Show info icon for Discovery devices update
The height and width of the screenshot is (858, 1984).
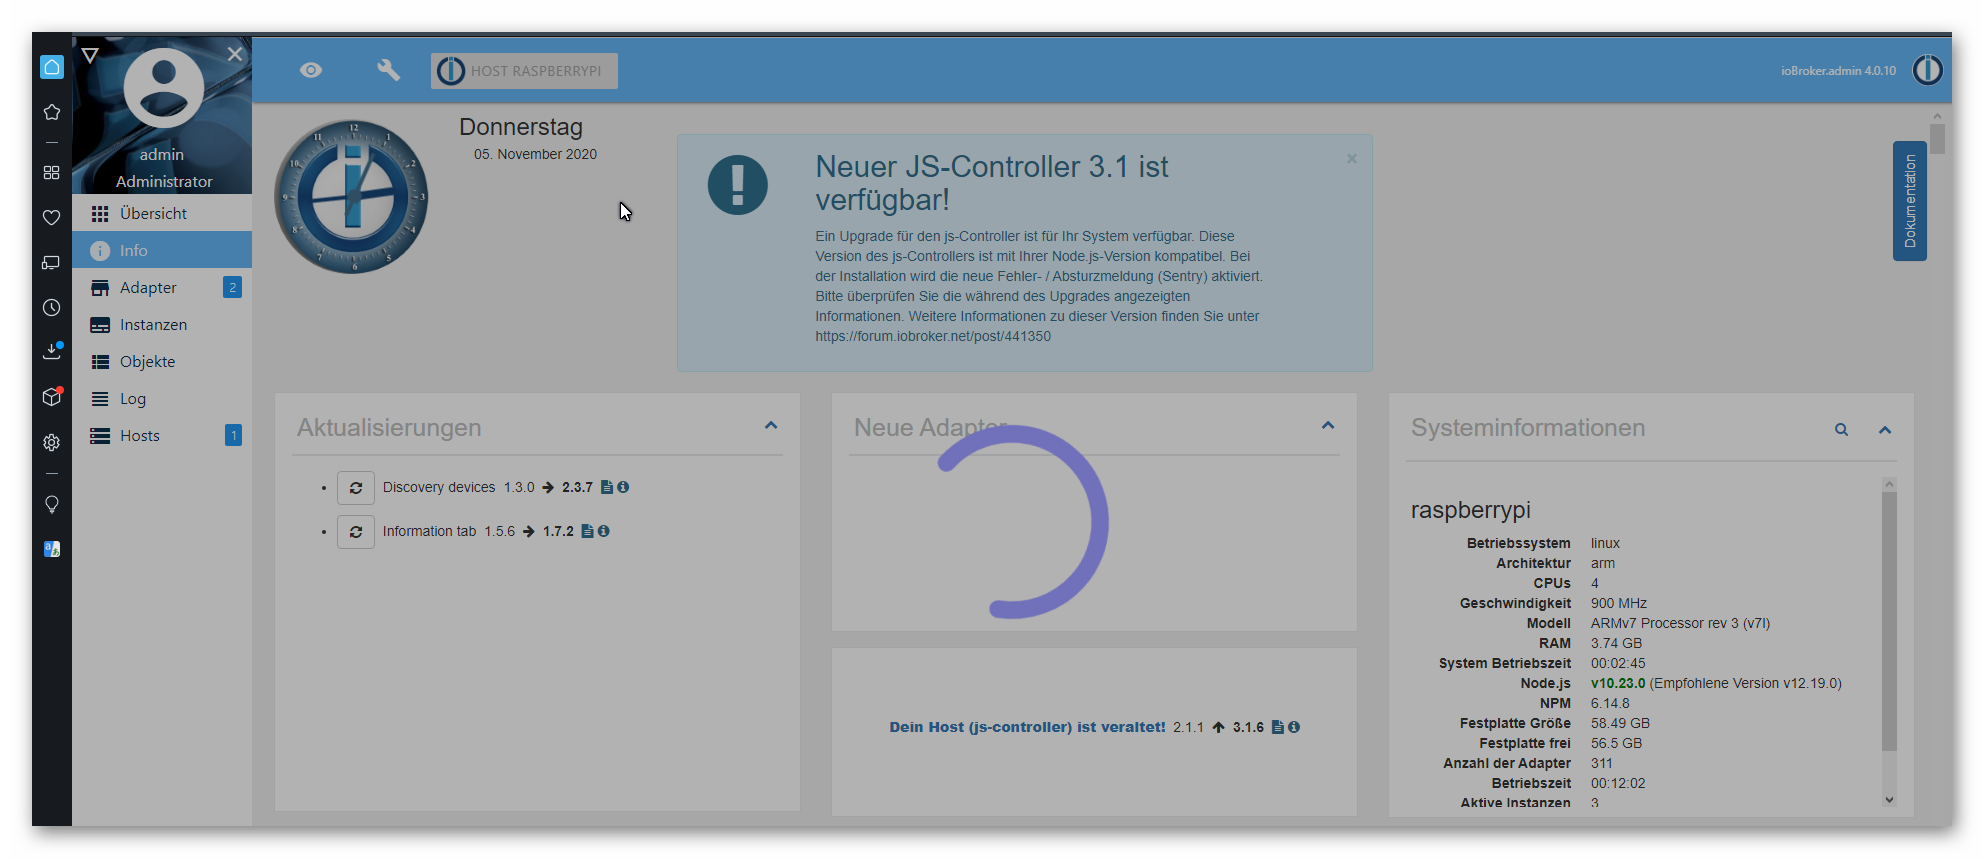tap(623, 487)
